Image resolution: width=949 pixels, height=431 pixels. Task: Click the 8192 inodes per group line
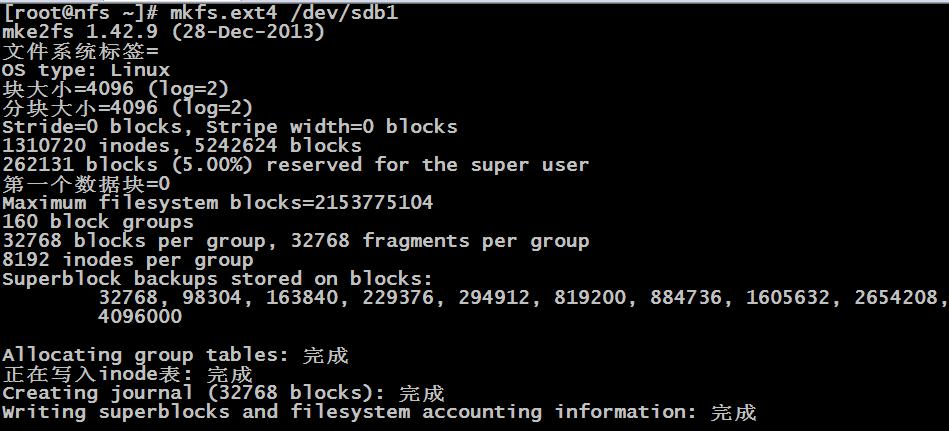128,260
